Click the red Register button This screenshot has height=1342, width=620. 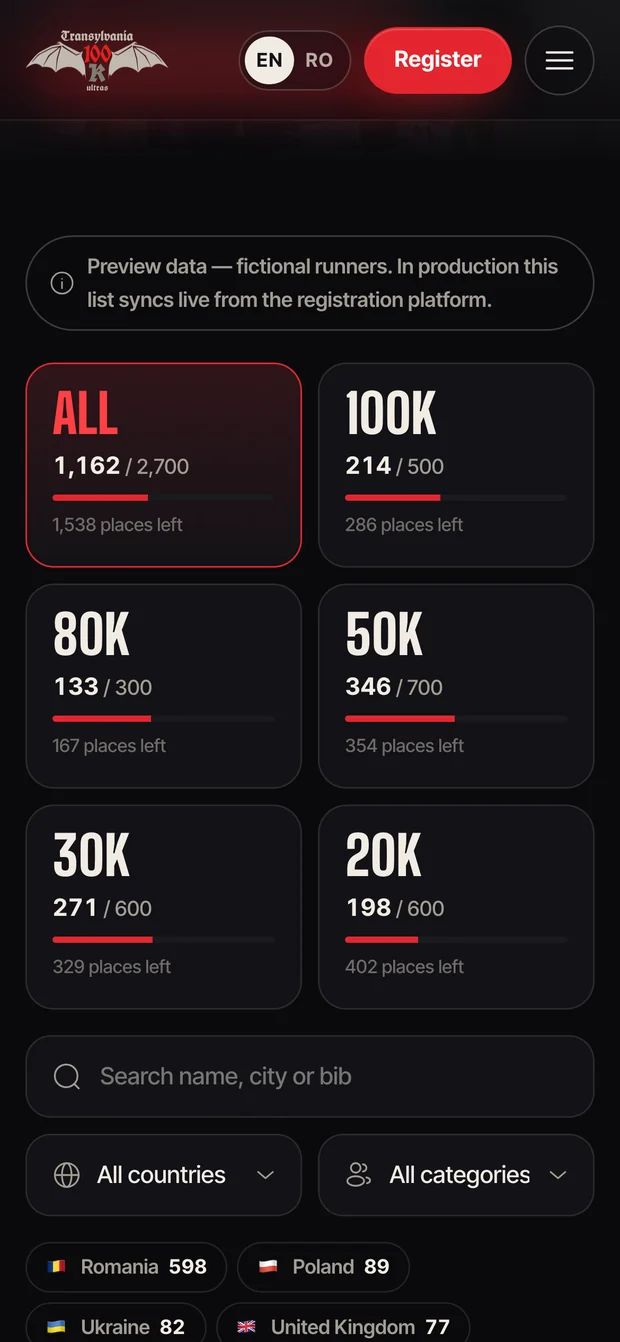pyautogui.click(x=438, y=60)
